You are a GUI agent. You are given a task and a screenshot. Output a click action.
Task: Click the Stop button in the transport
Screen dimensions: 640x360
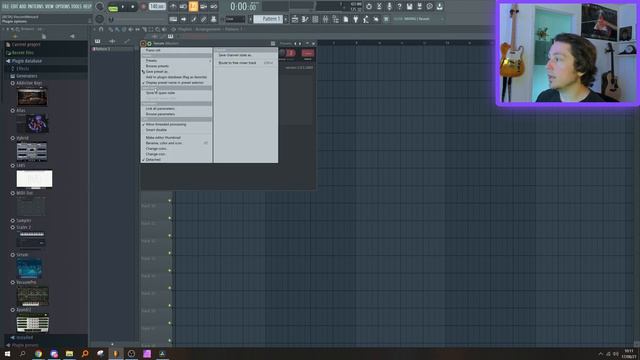click(132, 7)
